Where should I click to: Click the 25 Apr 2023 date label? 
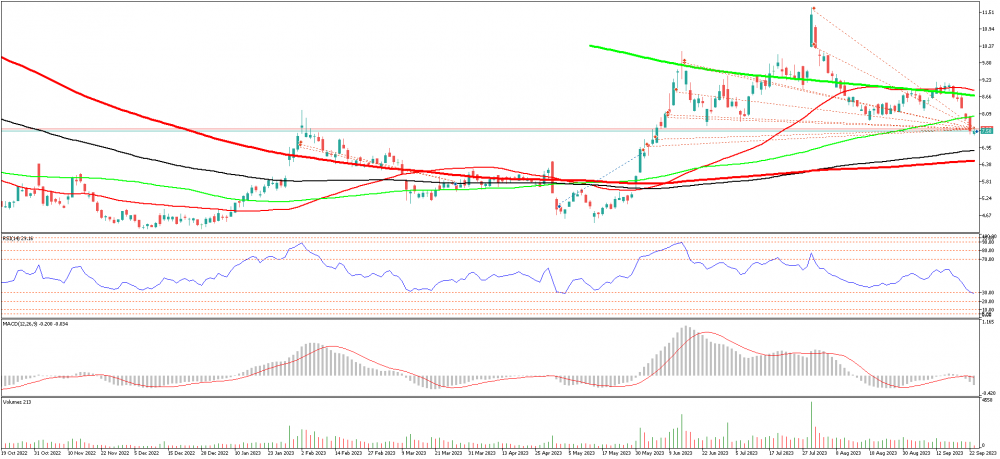pyautogui.click(x=548, y=453)
